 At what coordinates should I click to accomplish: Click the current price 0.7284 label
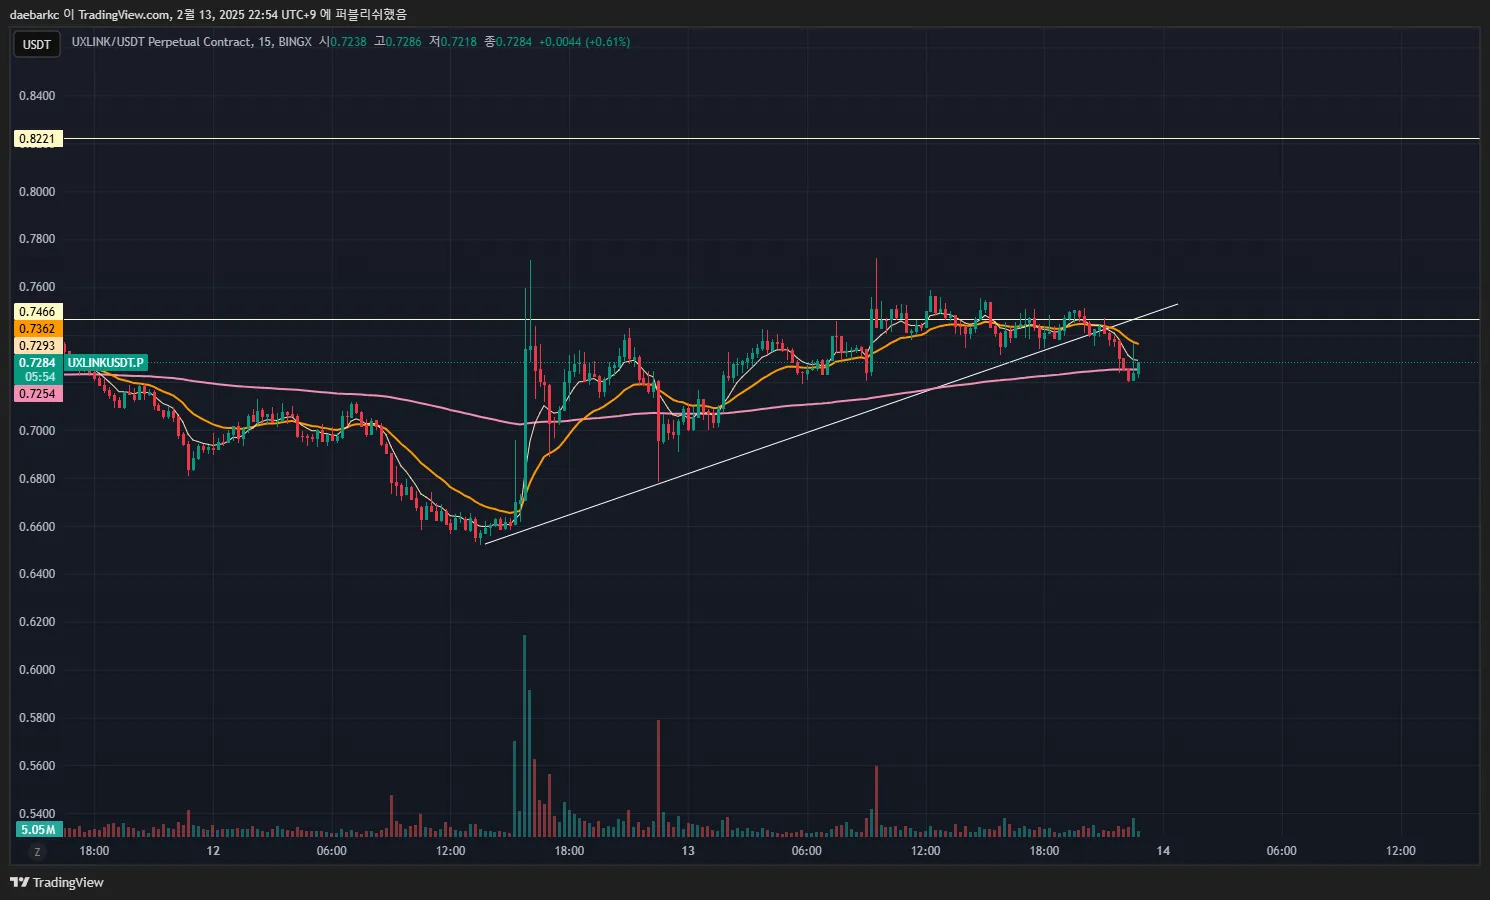tap(38, 363)
